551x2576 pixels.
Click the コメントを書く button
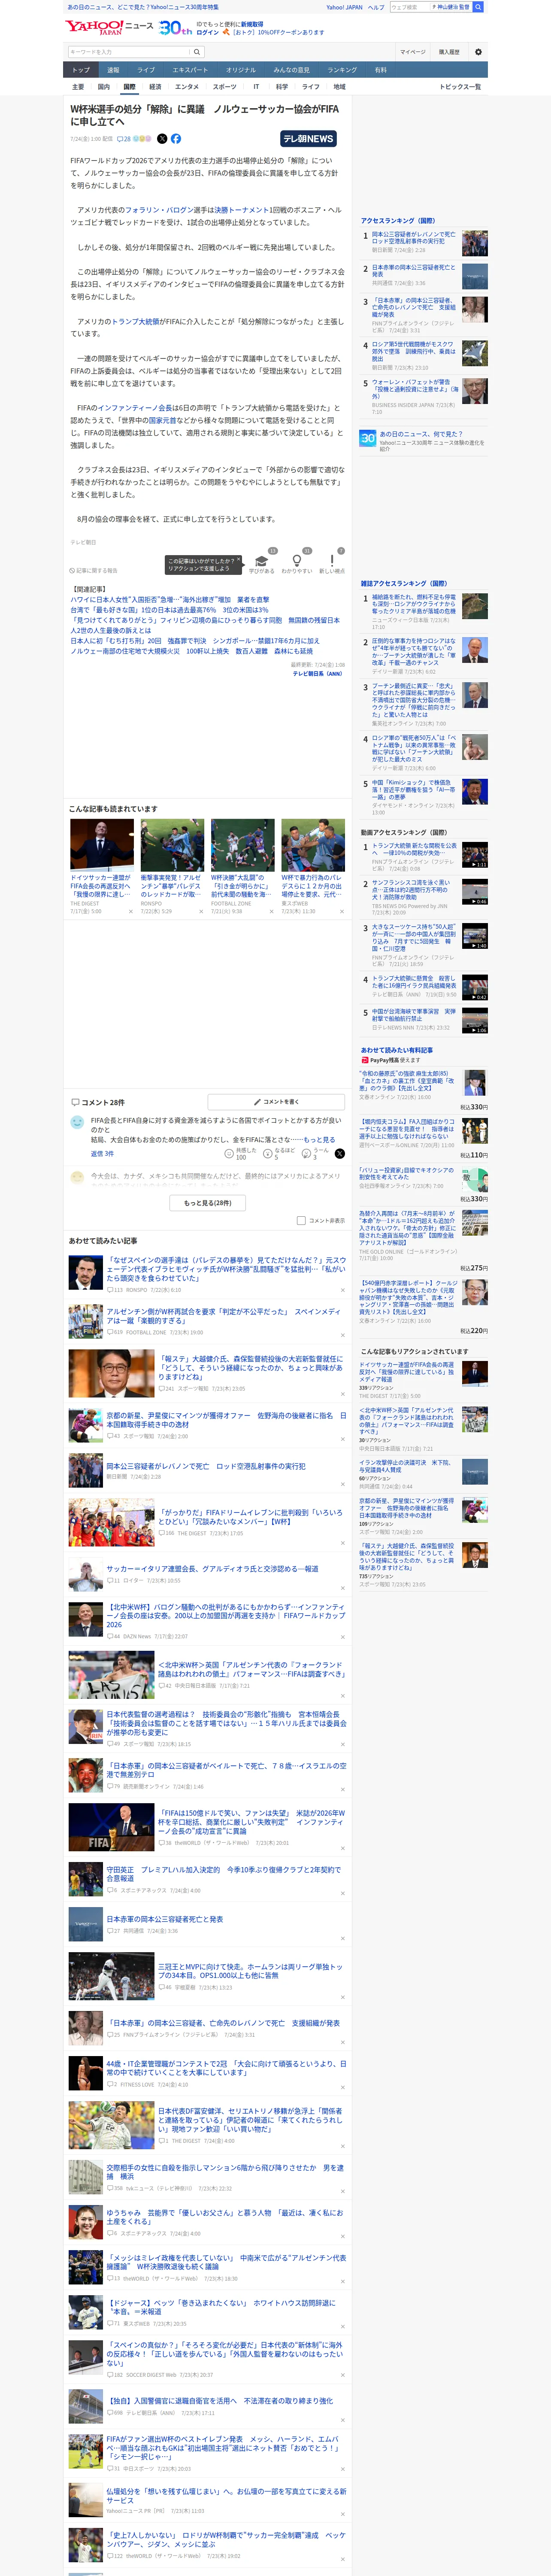[x=276, y=1102]
